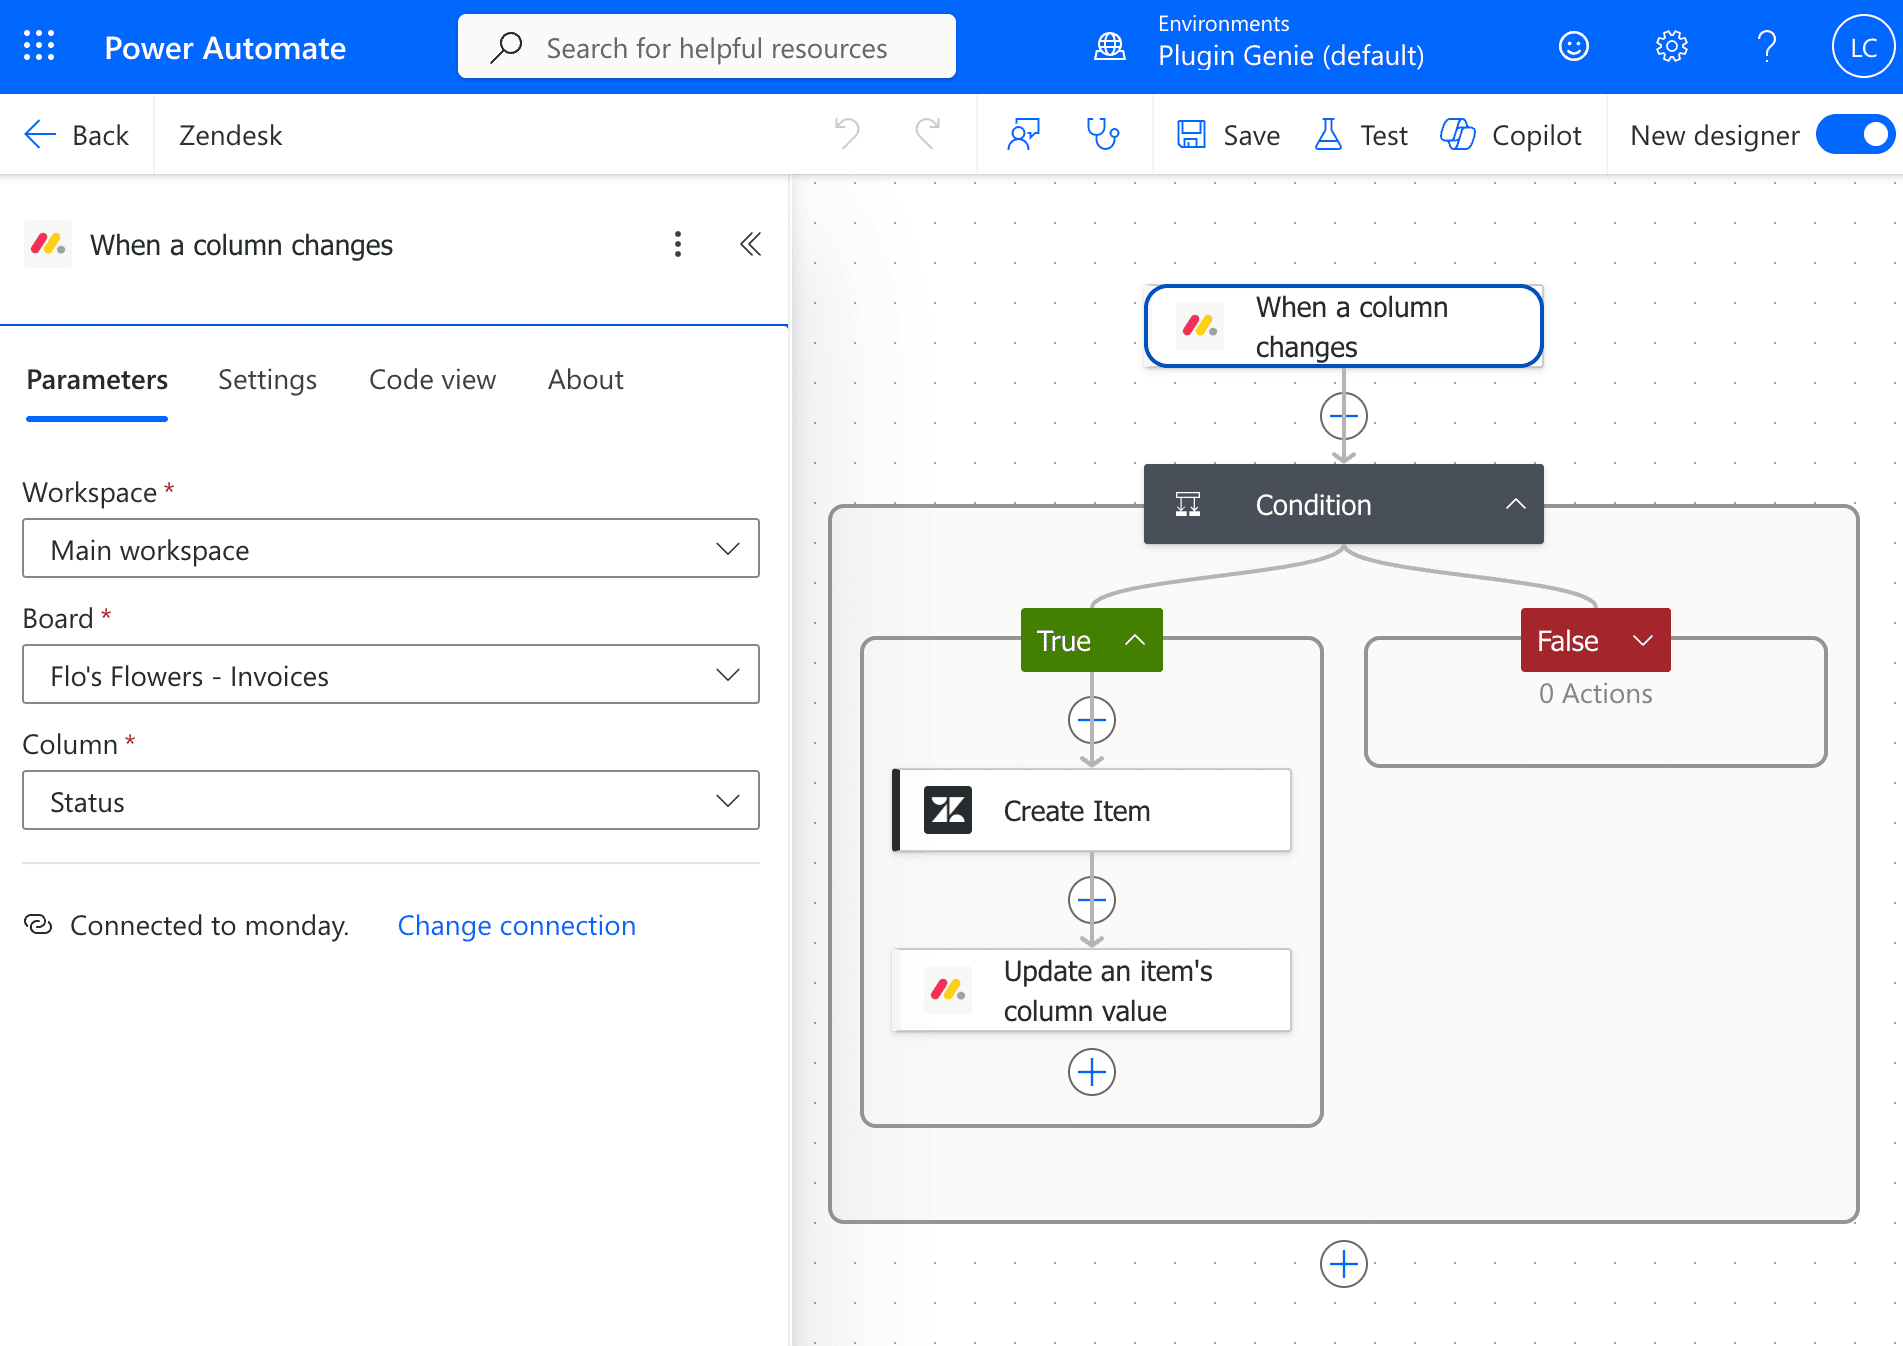This screenshot has width=1903, height=1346.
Task: Select the When a column changes trigger card
Action: point(1343,326)
